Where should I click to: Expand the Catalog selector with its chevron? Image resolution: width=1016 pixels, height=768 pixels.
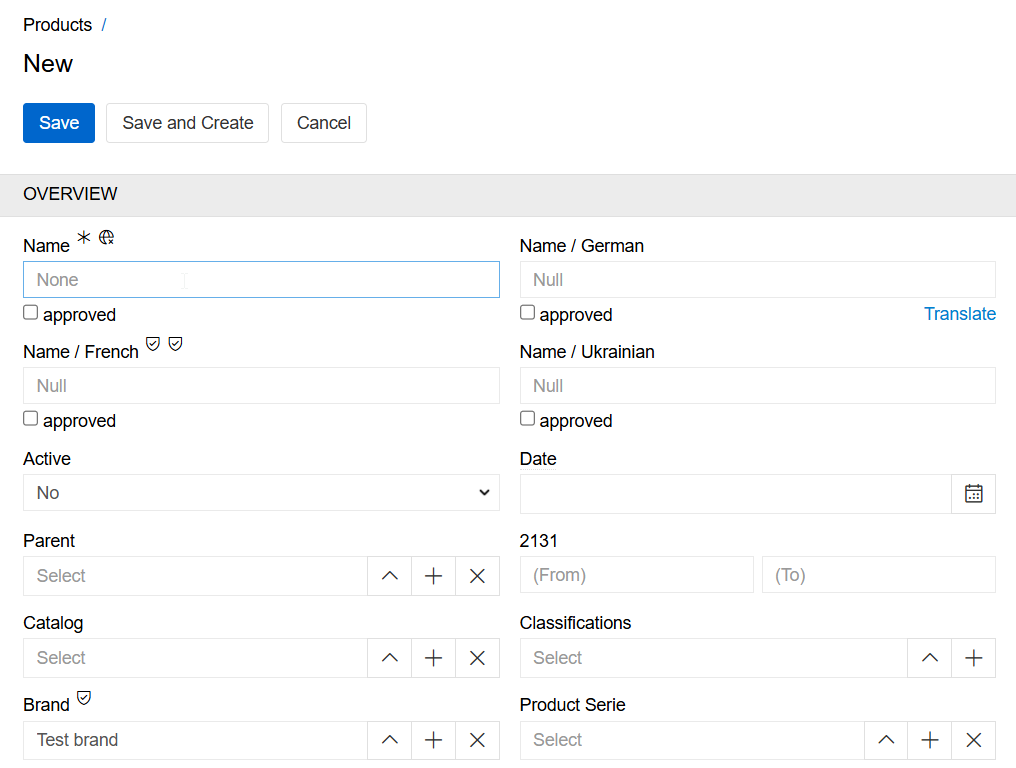(x=389, y=657)
